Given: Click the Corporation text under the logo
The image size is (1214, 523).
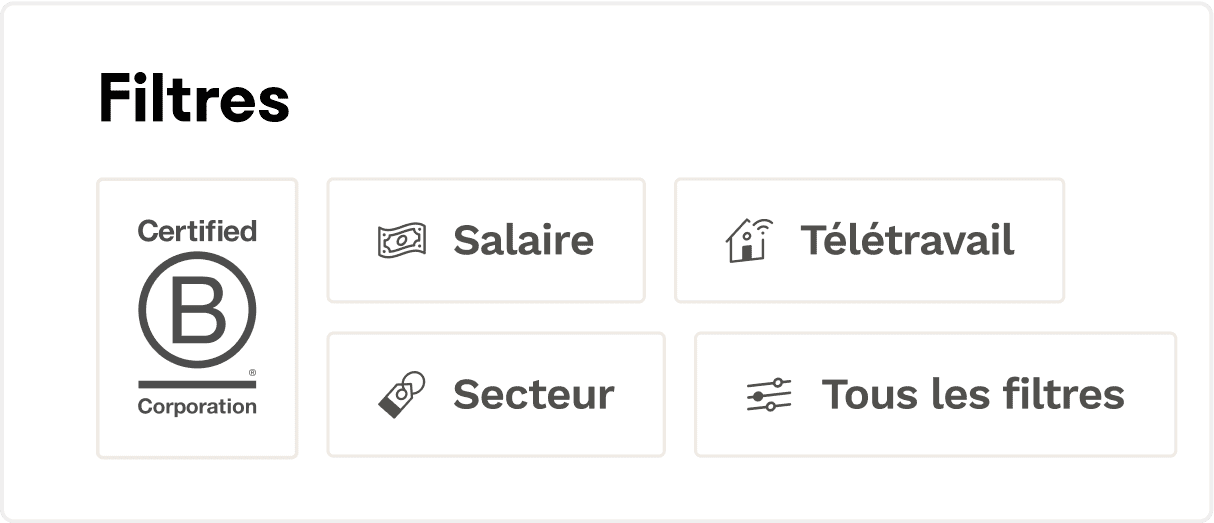Looking at the screenshot, I should pos(197,407).
